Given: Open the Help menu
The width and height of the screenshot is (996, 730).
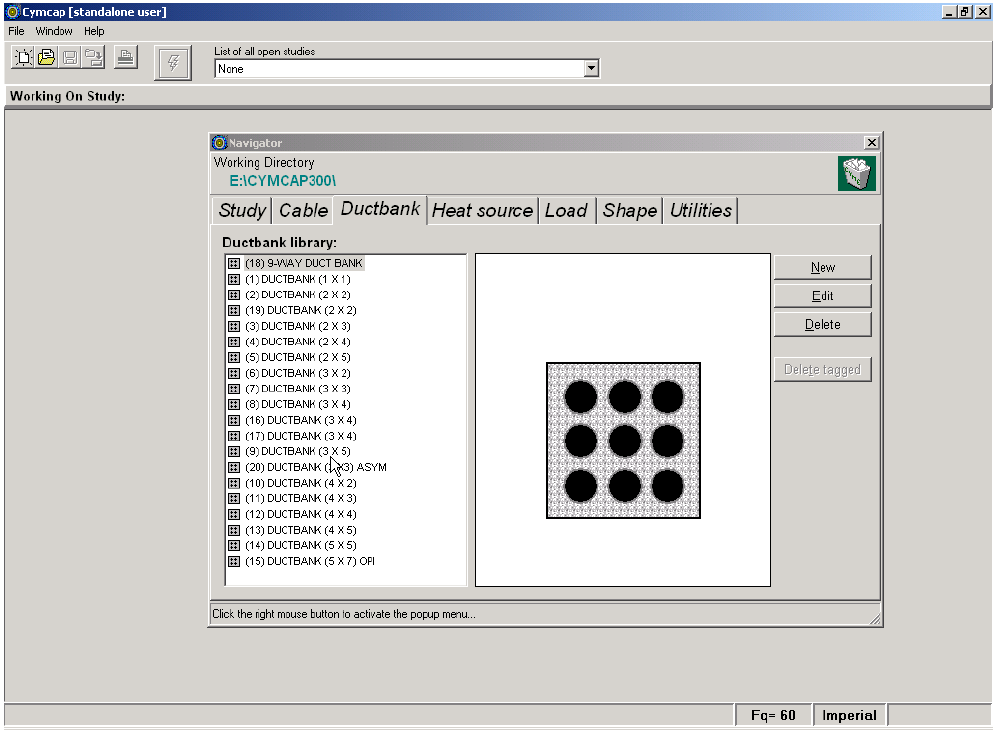Looking at the screenshot, I should coord(94,31).
